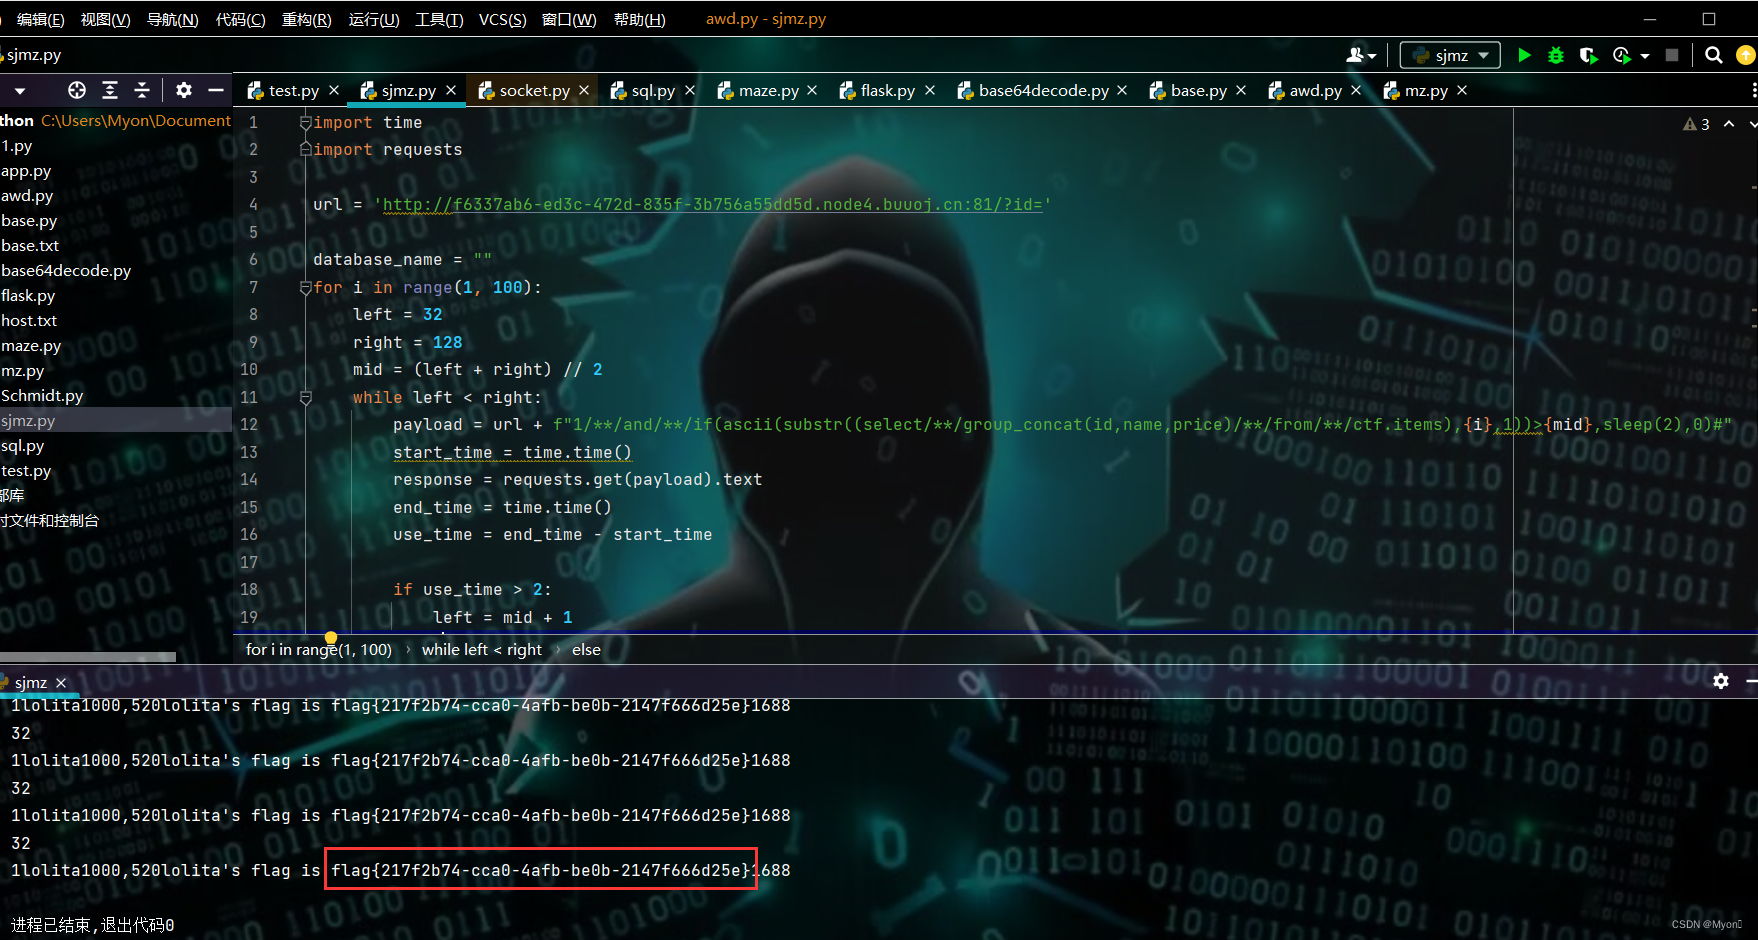This screenshot has height=940, width=1758.
Task: Collapse all nodes in project tree toolbar
Action: coord(142,90)
